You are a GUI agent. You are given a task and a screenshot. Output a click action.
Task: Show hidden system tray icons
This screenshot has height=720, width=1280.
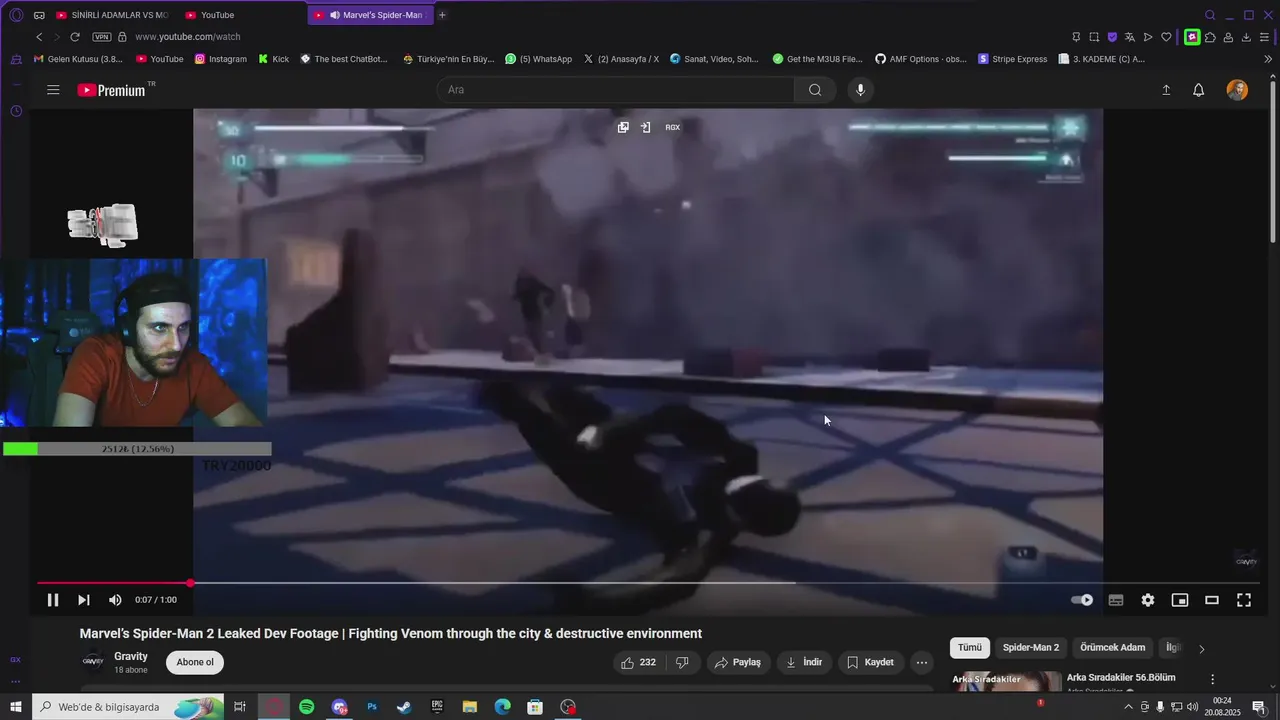[1129, 707]
